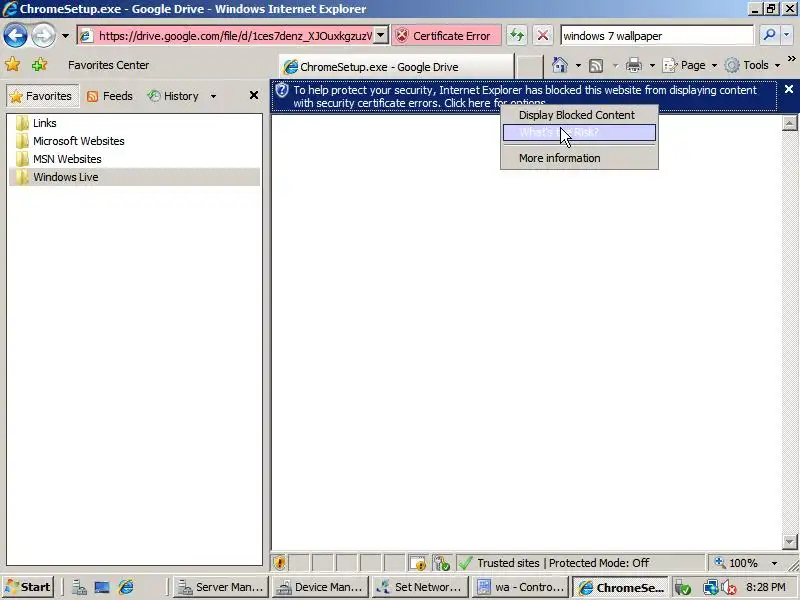Expand the Print options dropdown arrow
The height and width of the screenshot is (600, 800).
[652, 65]
